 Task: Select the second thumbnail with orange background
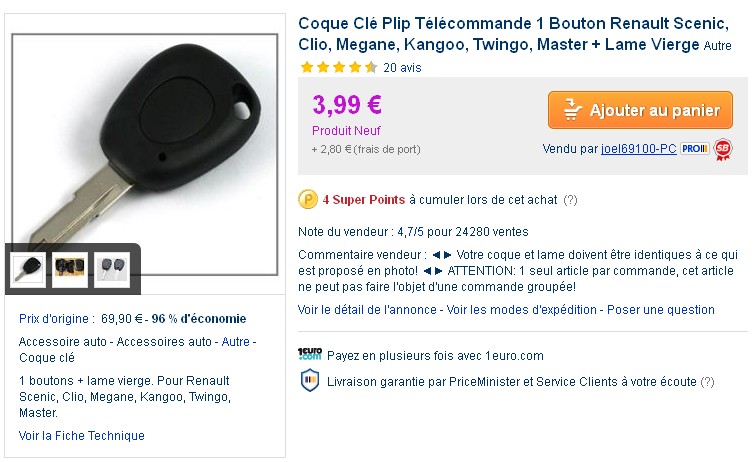[x=70, y=269]
